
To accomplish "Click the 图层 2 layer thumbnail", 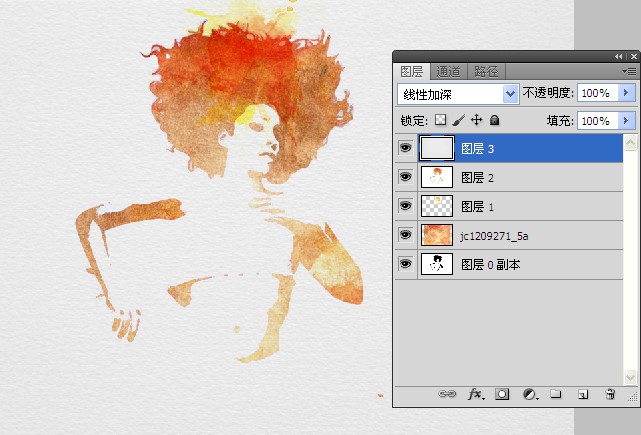I will [x=436, y=177].
